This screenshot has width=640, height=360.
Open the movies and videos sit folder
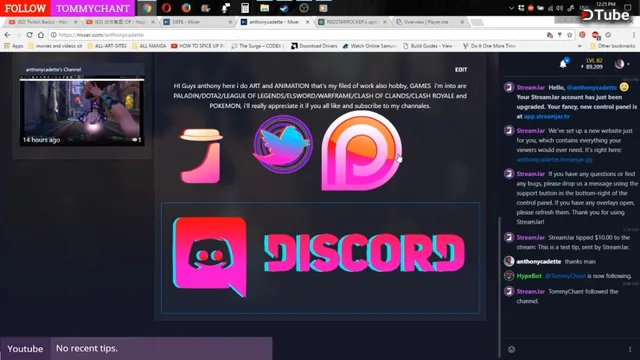(x=55, y=46)
